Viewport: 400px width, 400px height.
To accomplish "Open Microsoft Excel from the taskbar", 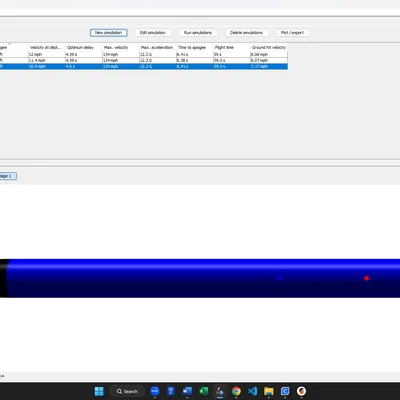I will tap(204, 391).
